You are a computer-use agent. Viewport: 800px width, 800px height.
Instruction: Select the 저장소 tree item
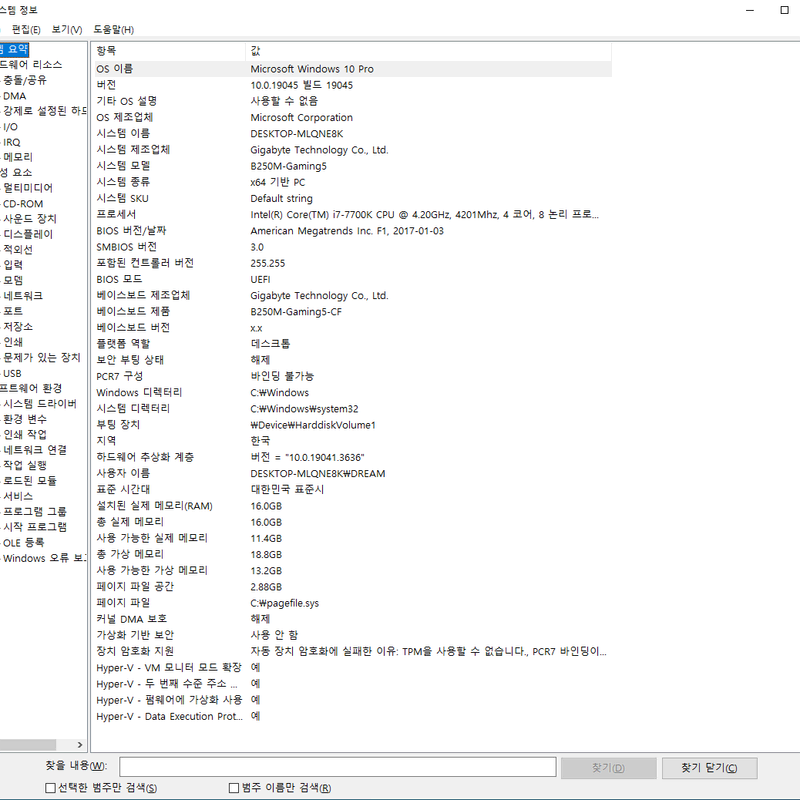click(18, 327)
